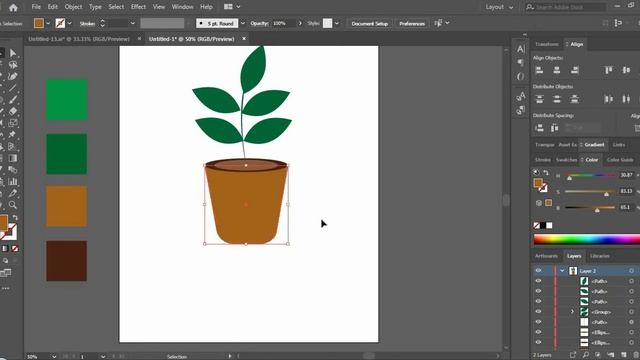
Task: Set color to None in toolbar
Action: (15, 248)
